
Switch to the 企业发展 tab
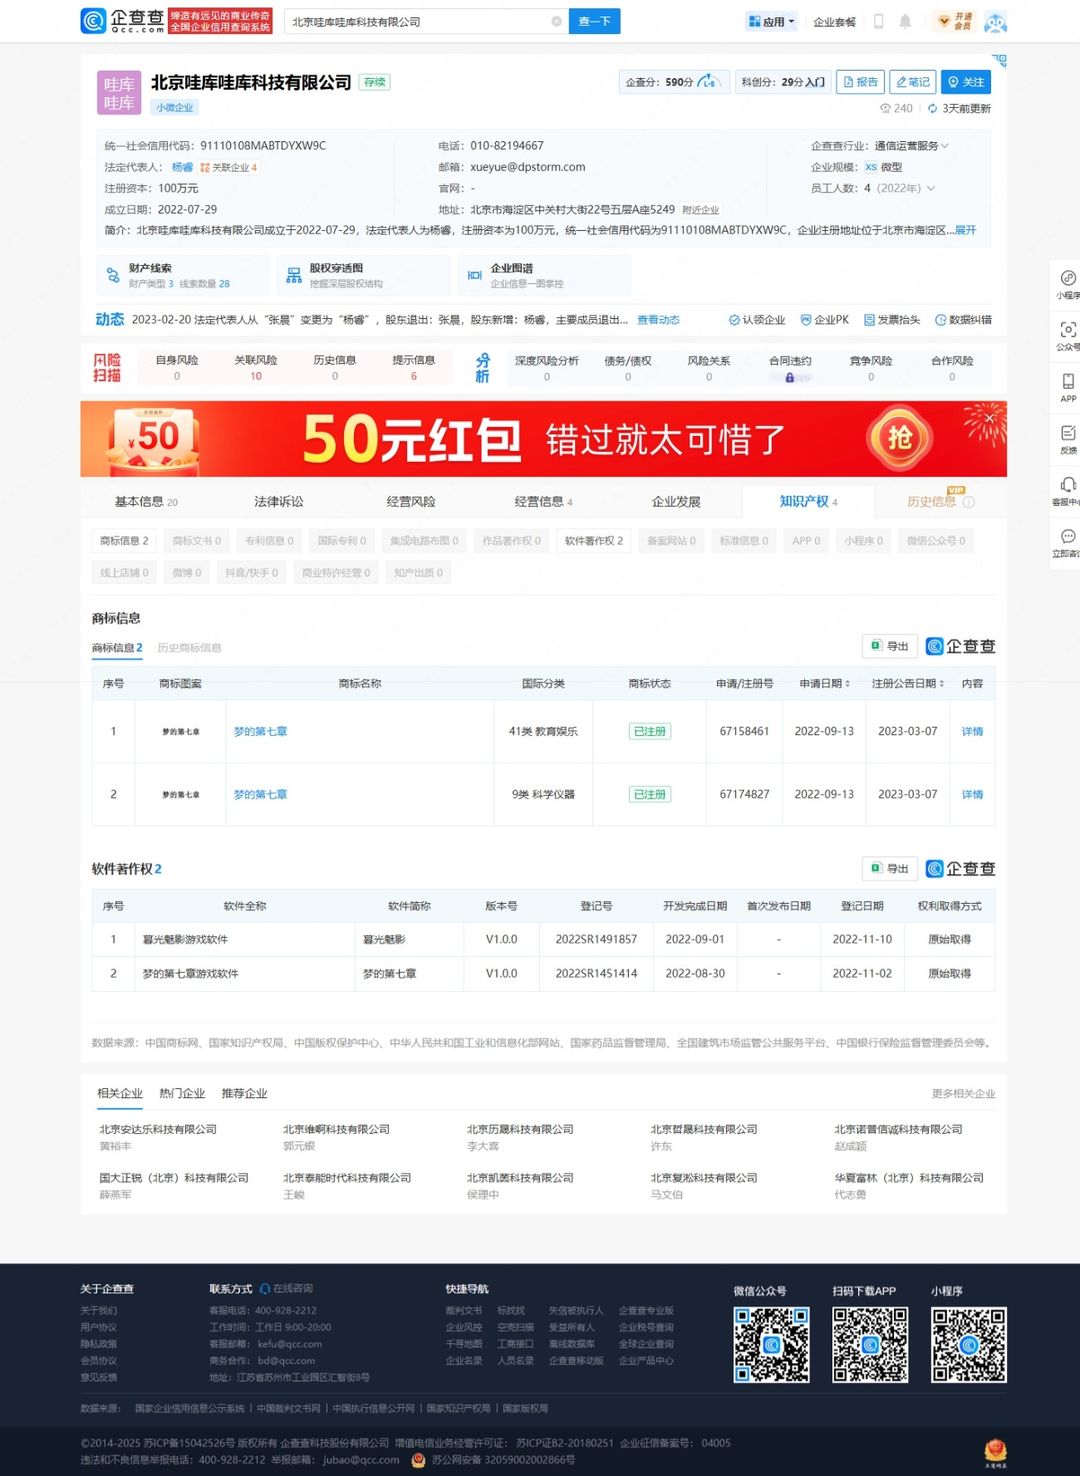point(676,502)
